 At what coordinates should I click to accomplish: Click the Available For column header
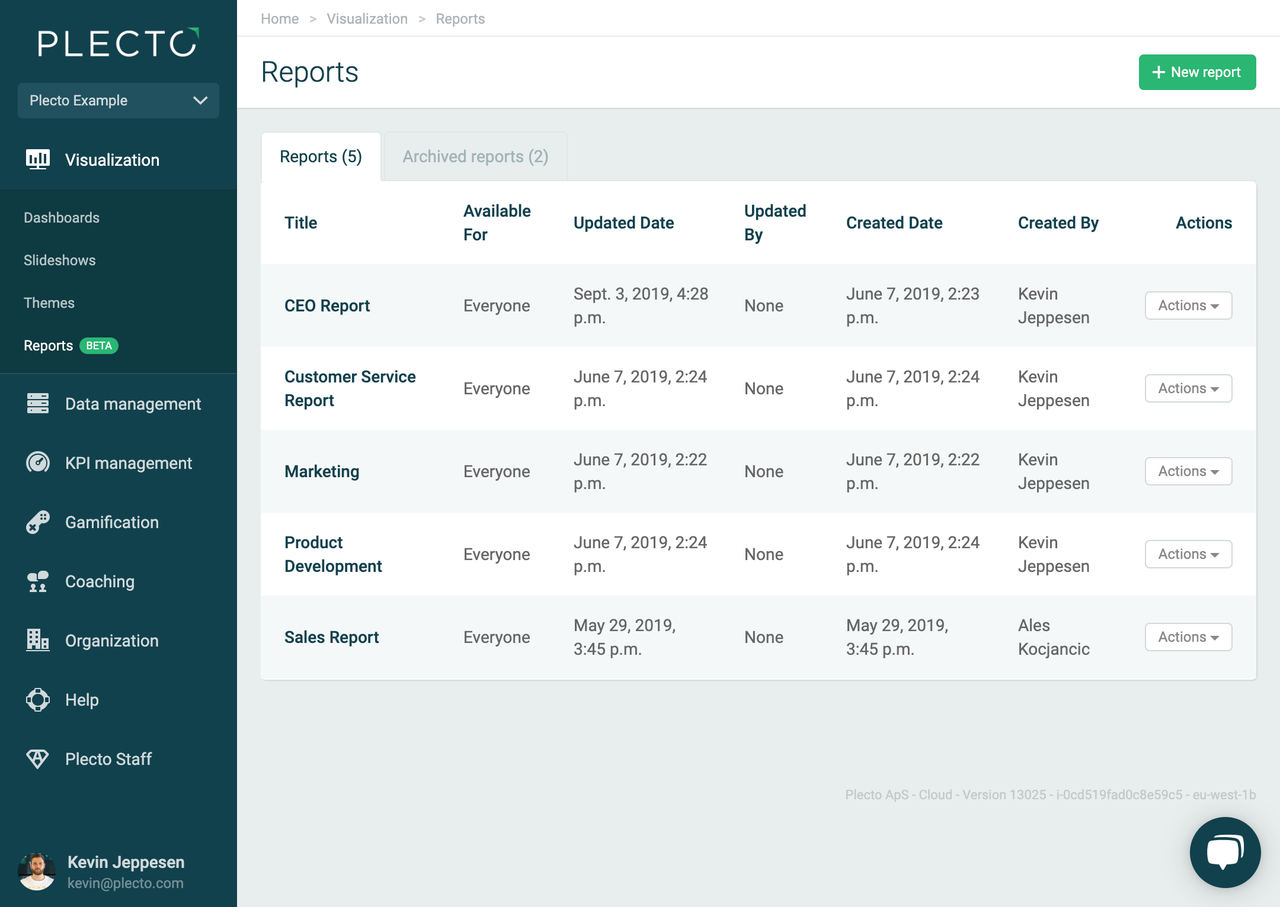point(497,223)
